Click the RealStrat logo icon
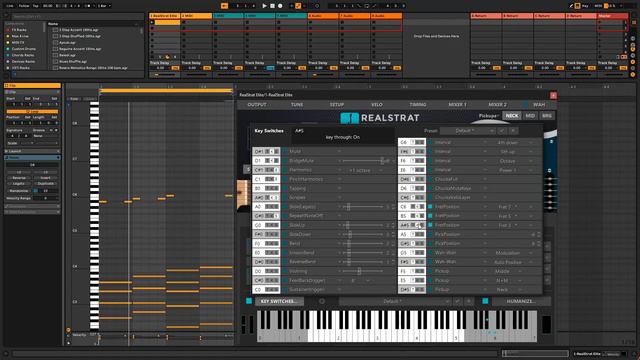Image resolution: width=640 pixels, height=360 pixels. (349, 118)
